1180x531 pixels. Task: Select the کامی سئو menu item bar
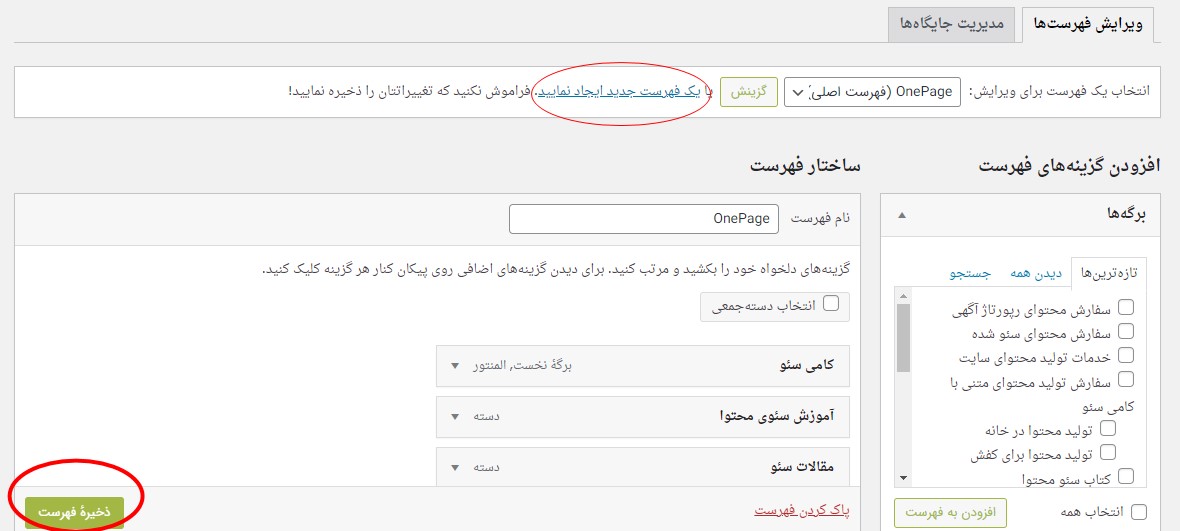pos(643,366)
